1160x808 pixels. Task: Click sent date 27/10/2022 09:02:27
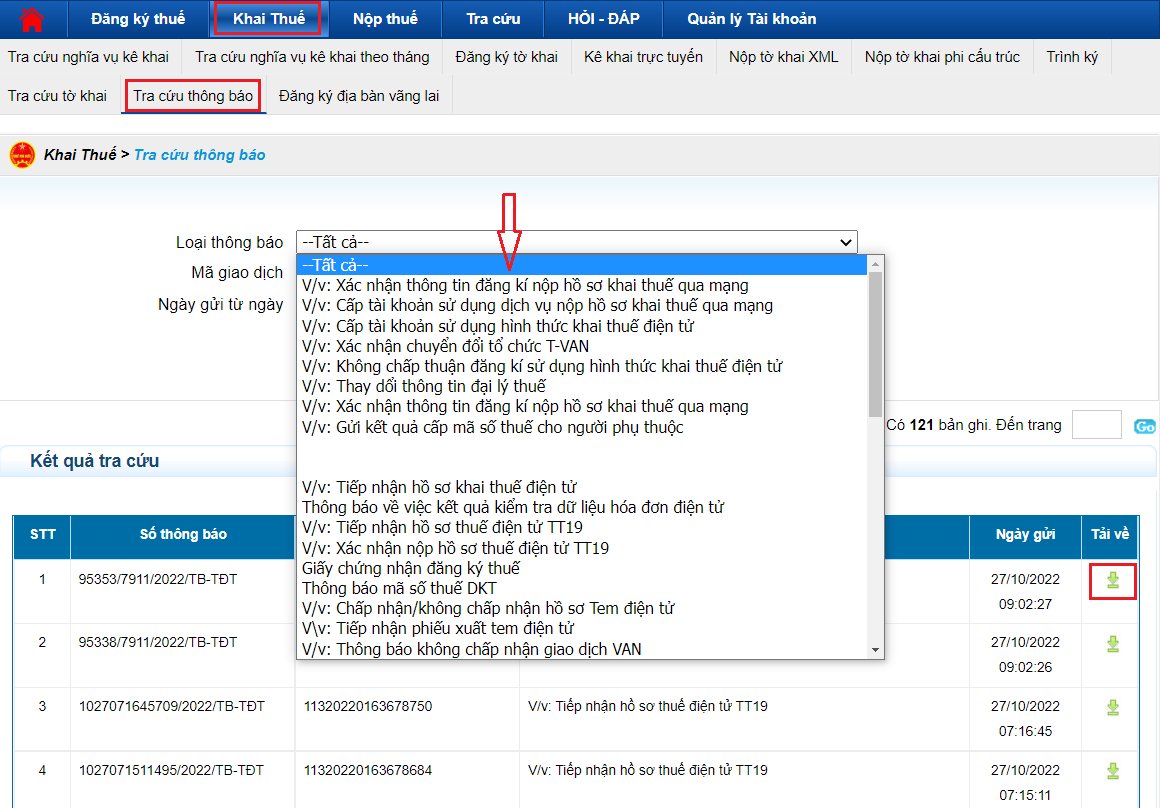pos(1025,591)
